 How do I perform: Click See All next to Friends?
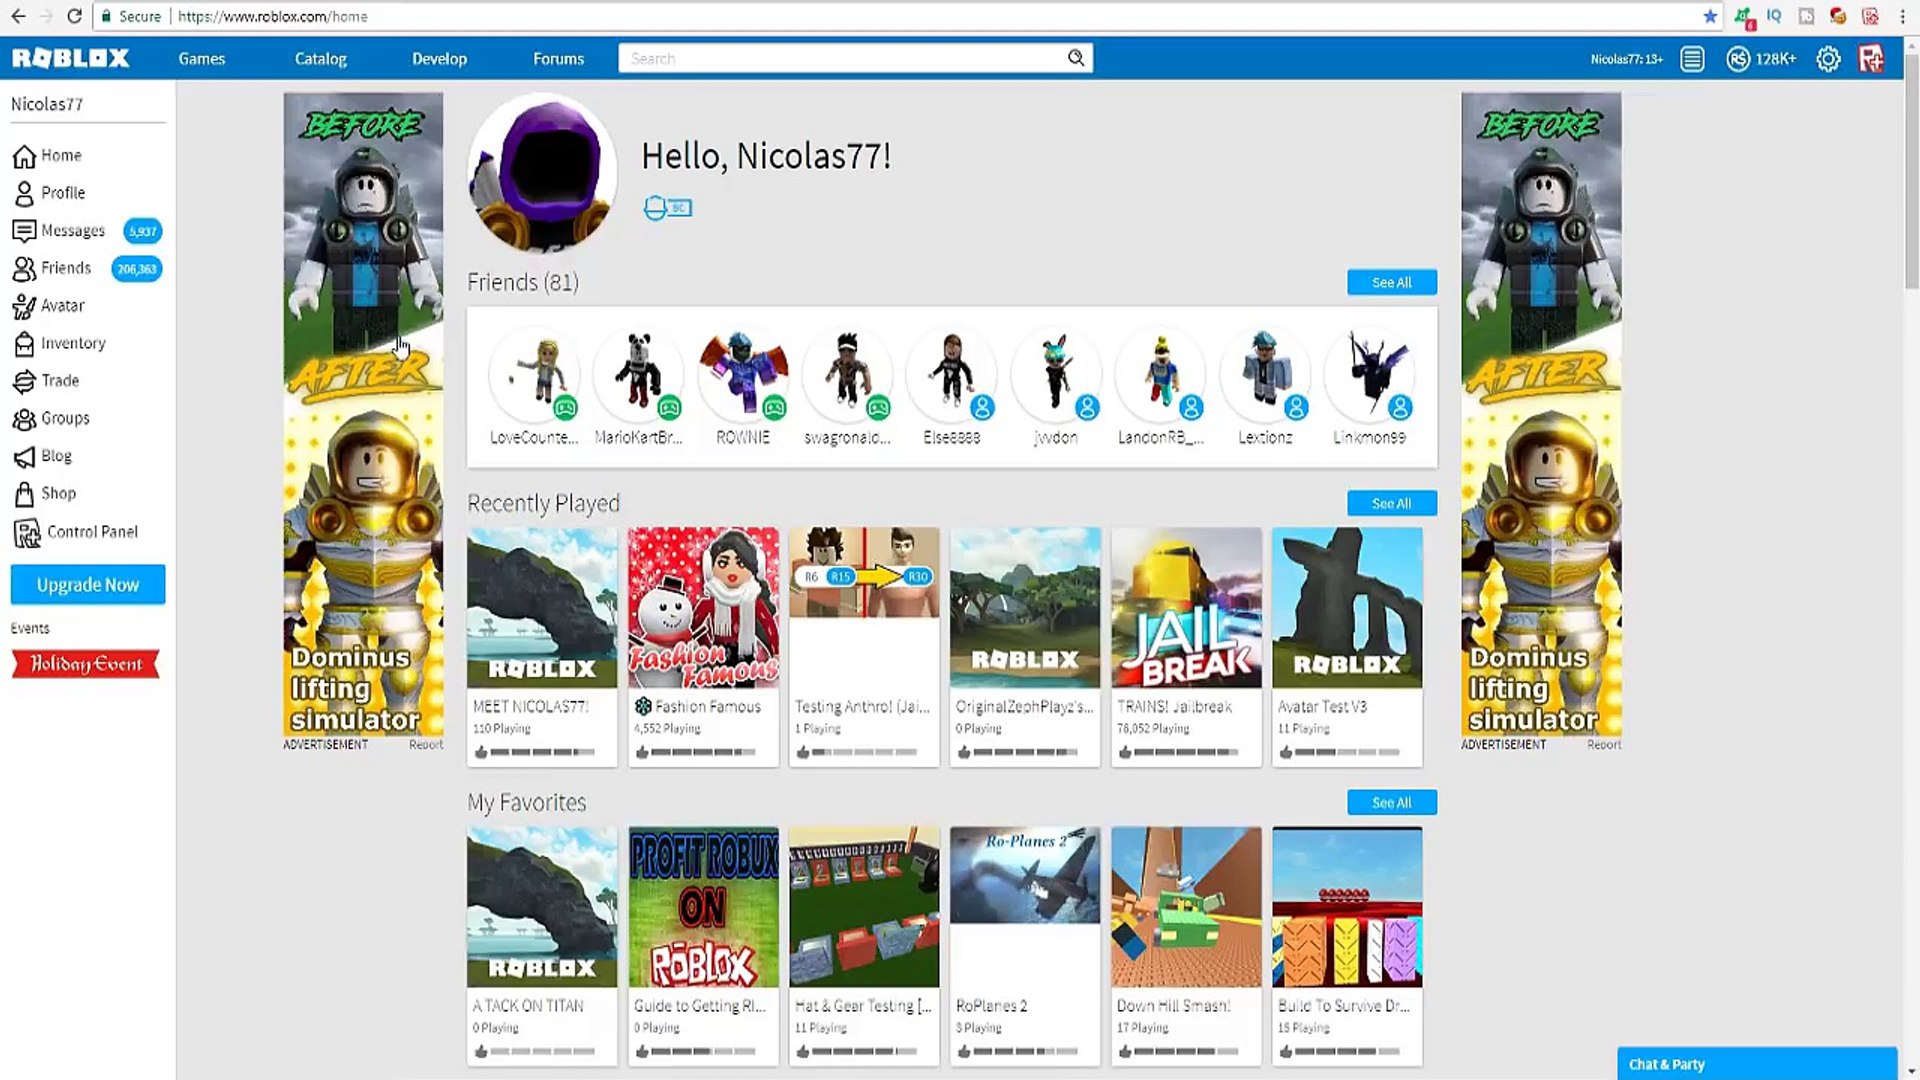pos(1391,283)
